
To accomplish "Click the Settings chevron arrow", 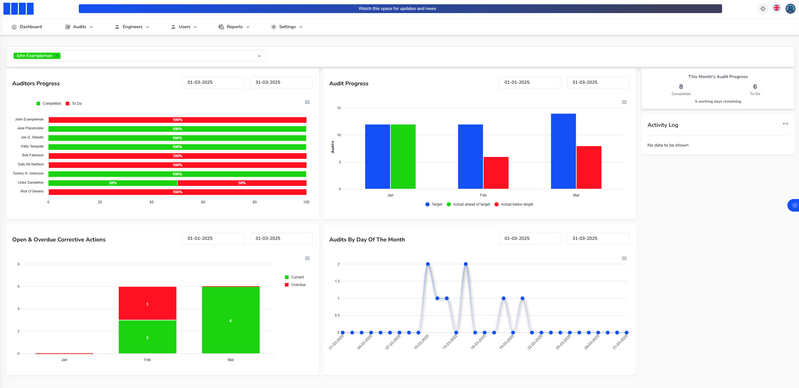I will 301,27.
